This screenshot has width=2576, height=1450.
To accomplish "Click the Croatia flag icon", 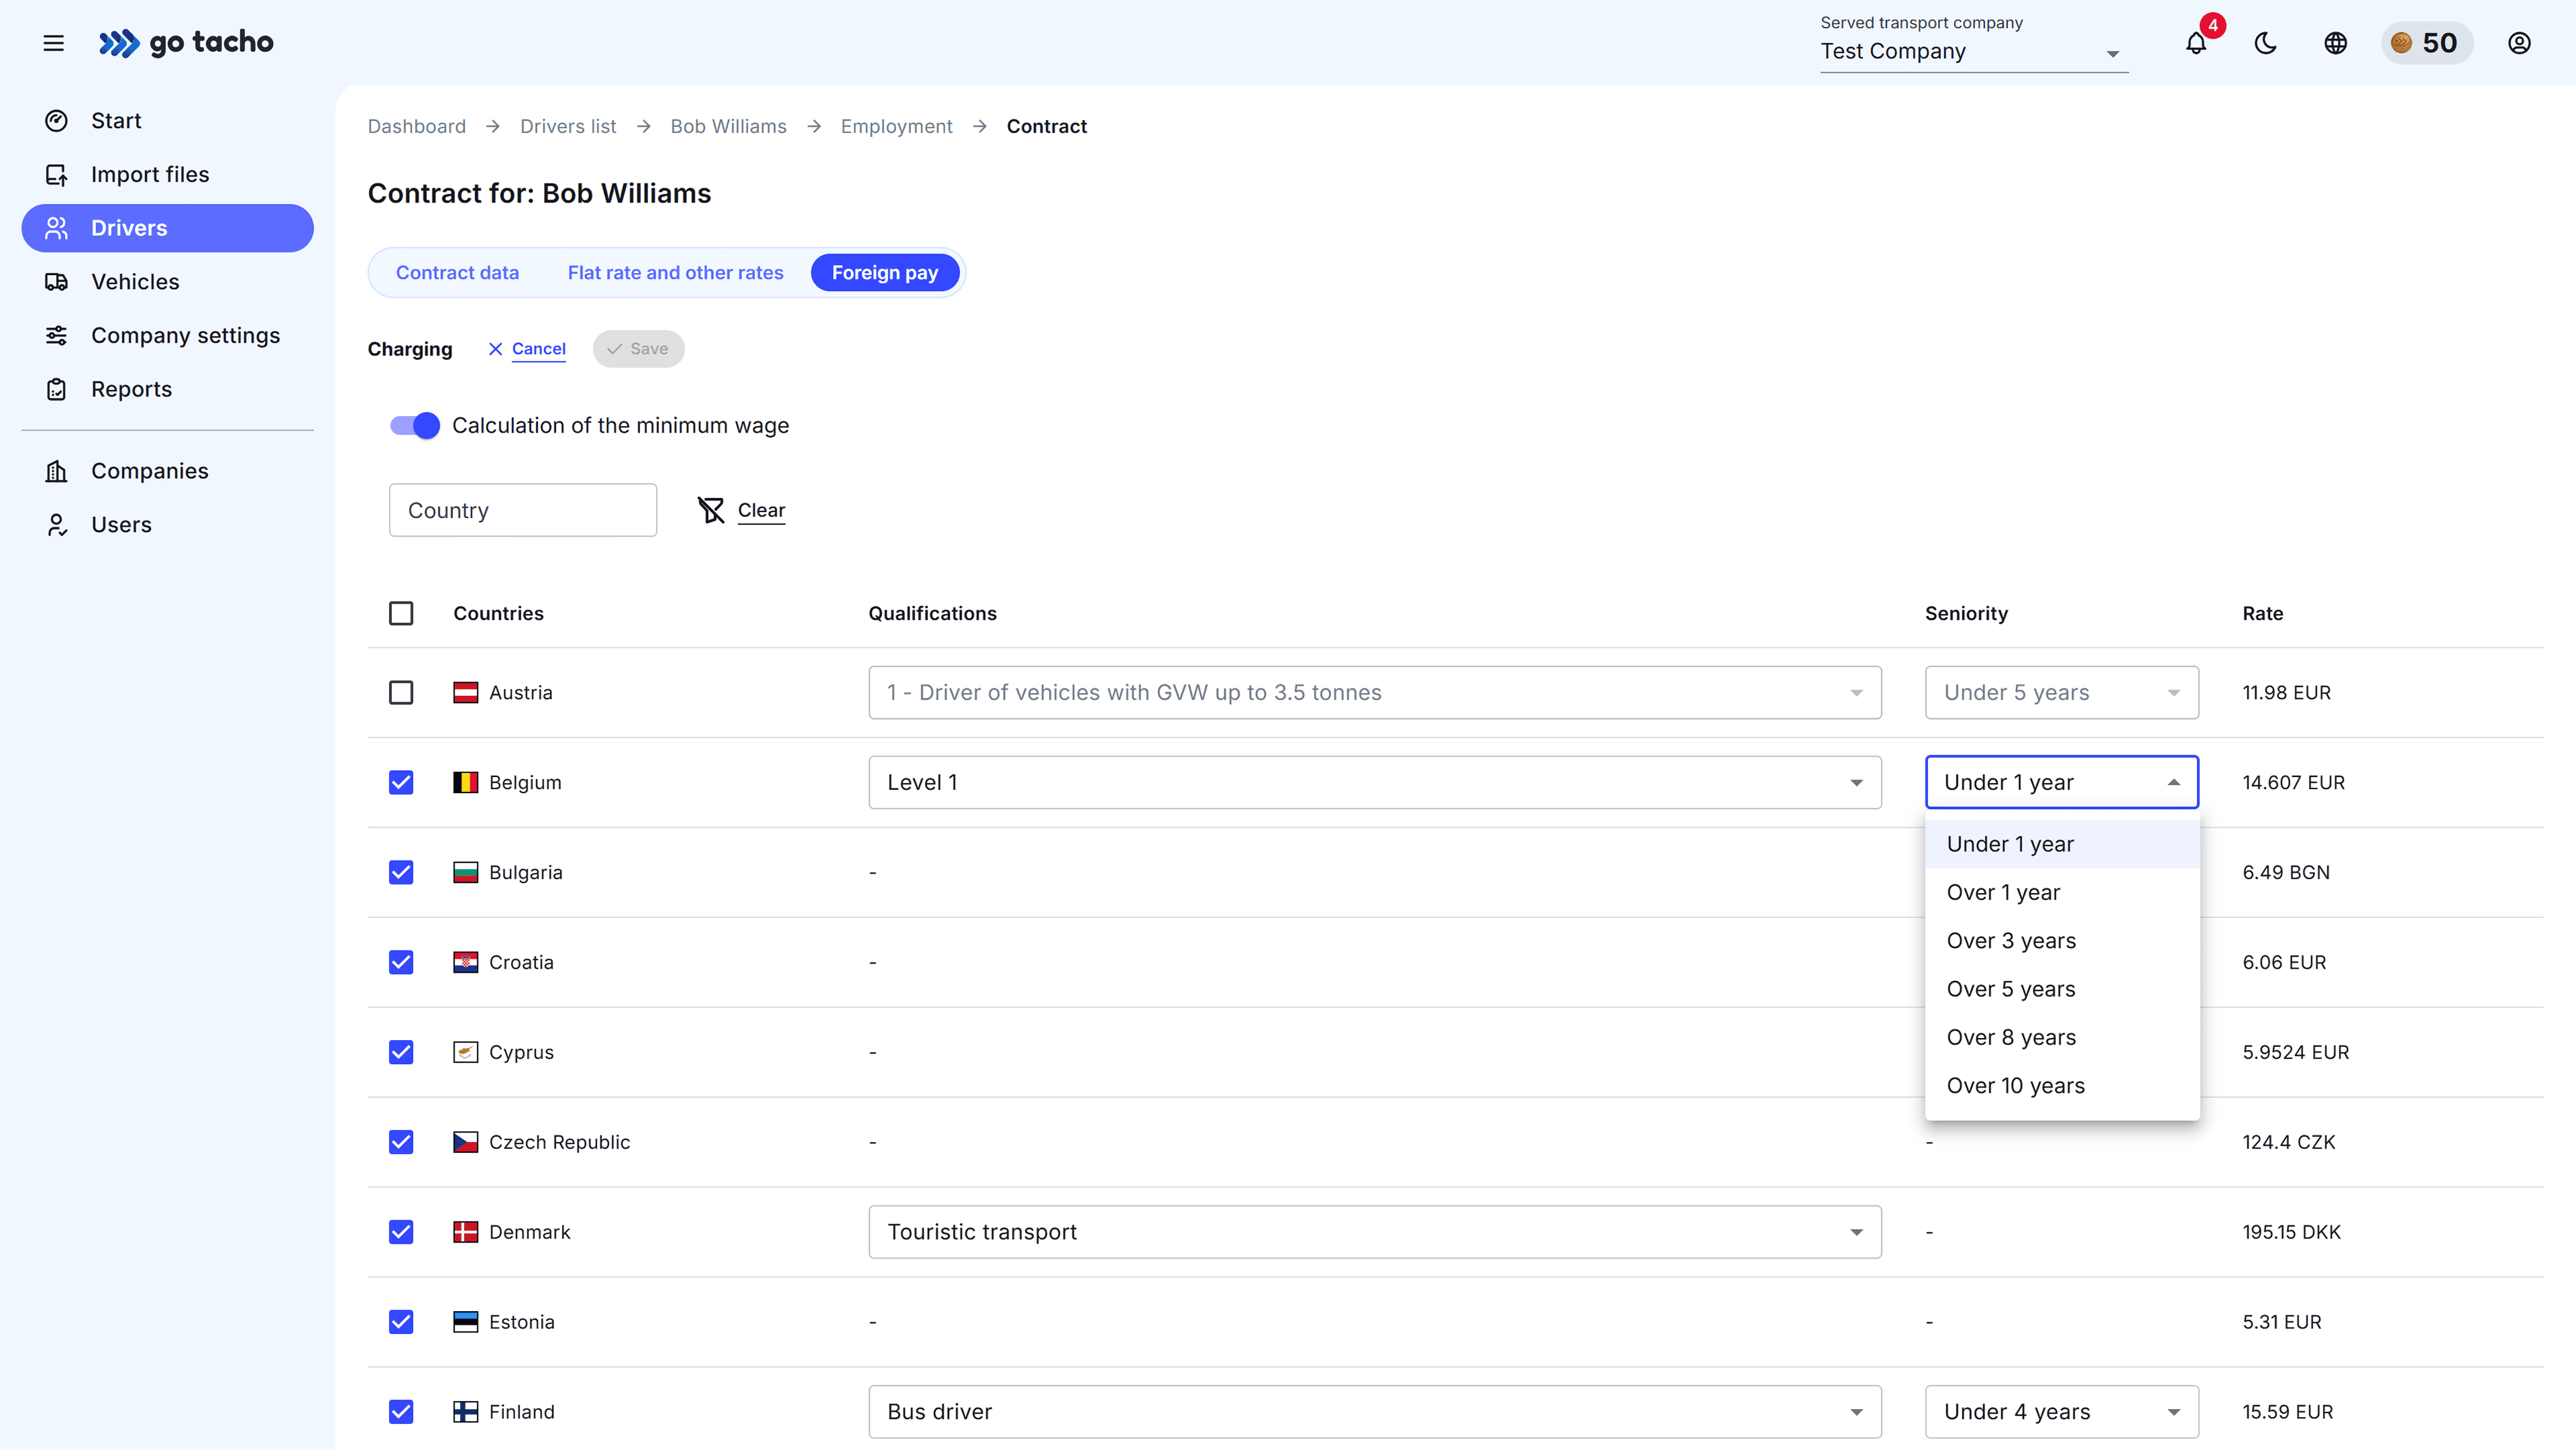I will [466, 963].
